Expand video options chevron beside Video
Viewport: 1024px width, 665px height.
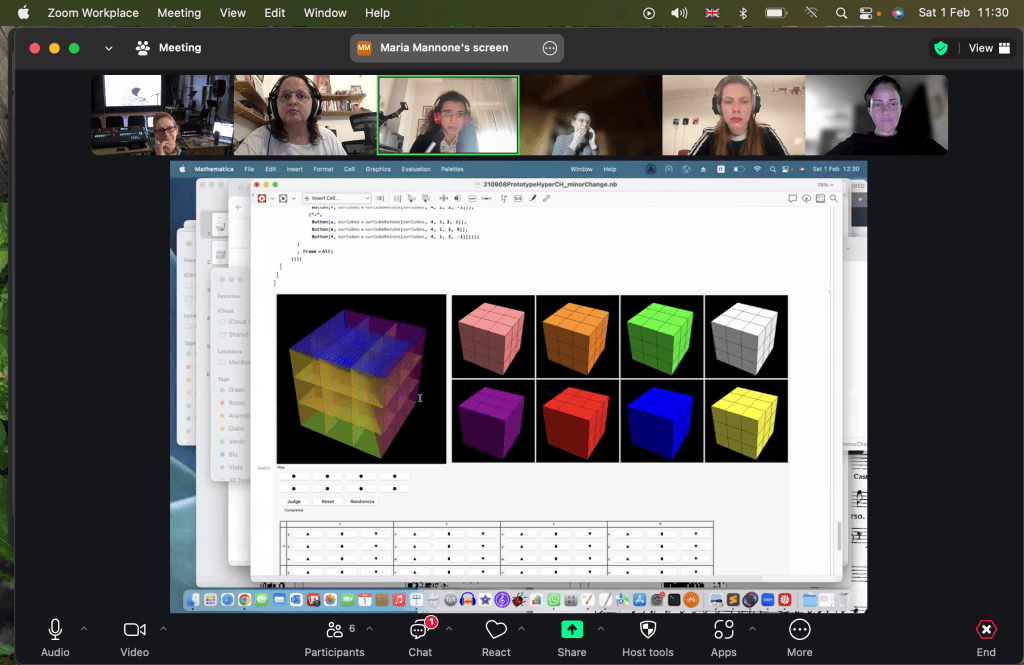(163, 629)
